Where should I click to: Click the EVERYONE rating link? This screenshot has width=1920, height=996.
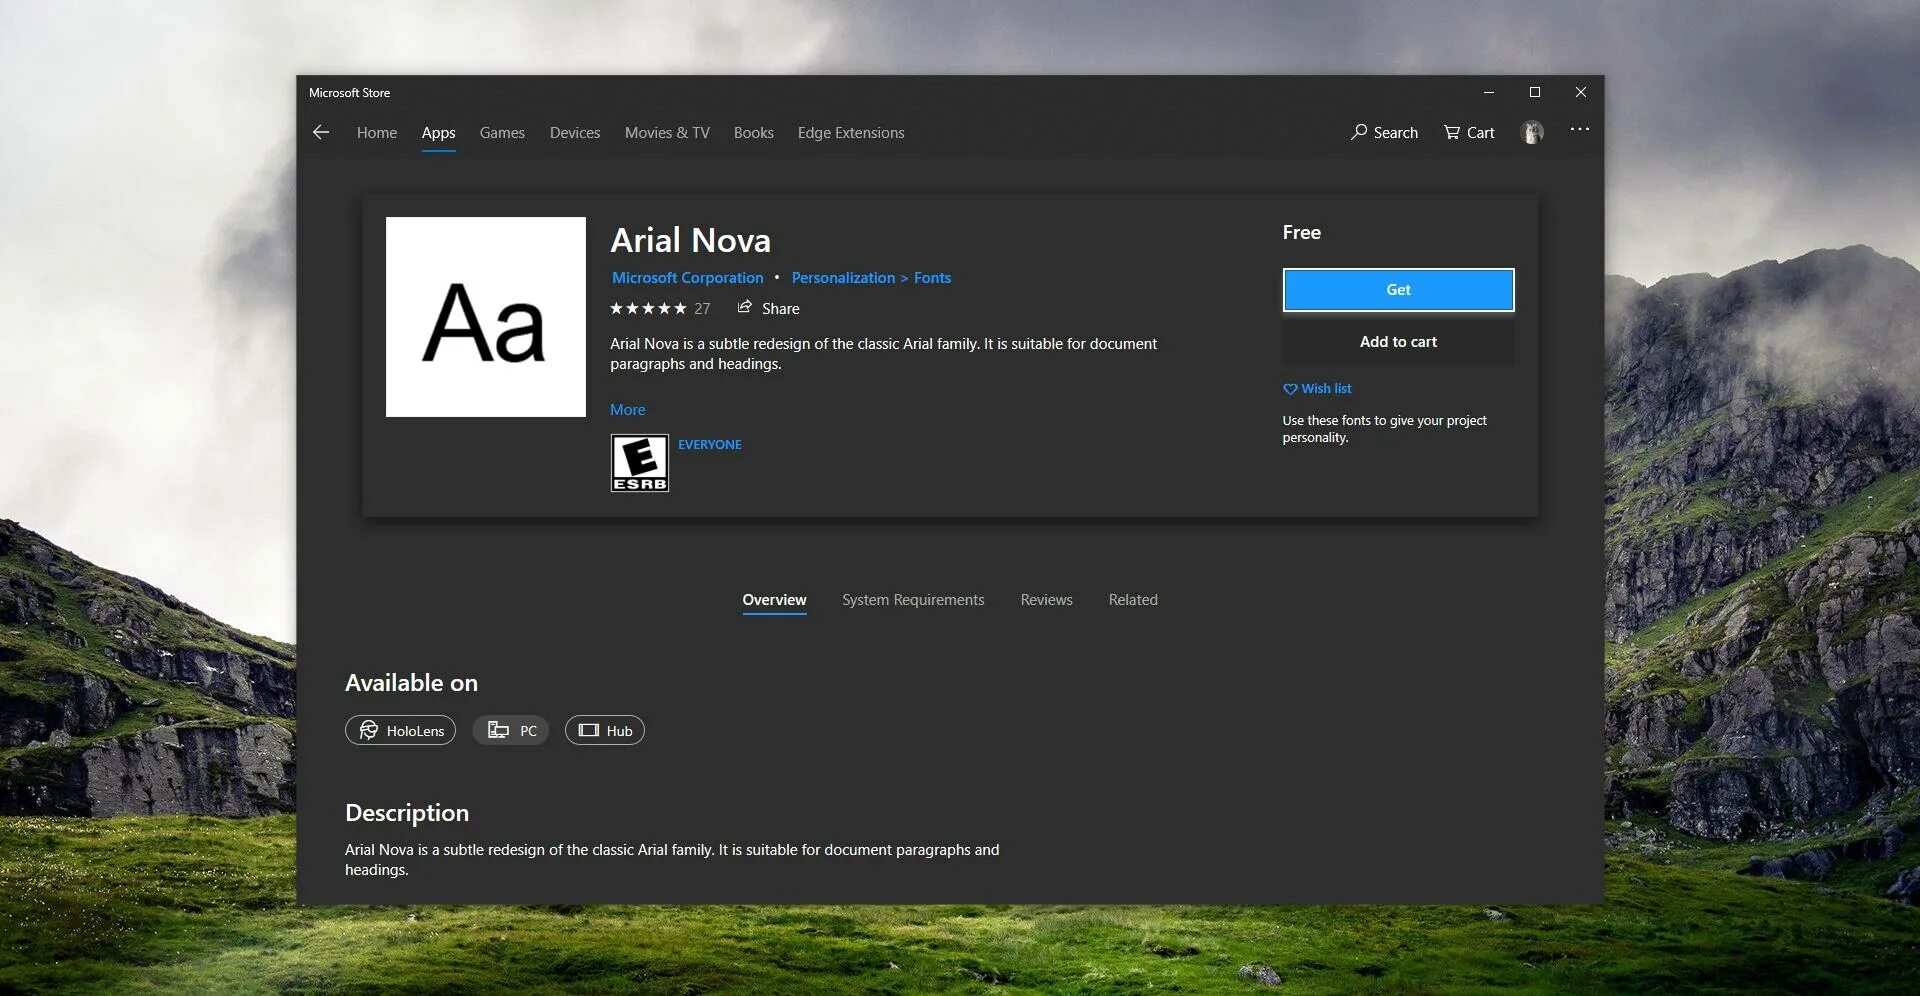pyautogui.click(x=710, y=444)
